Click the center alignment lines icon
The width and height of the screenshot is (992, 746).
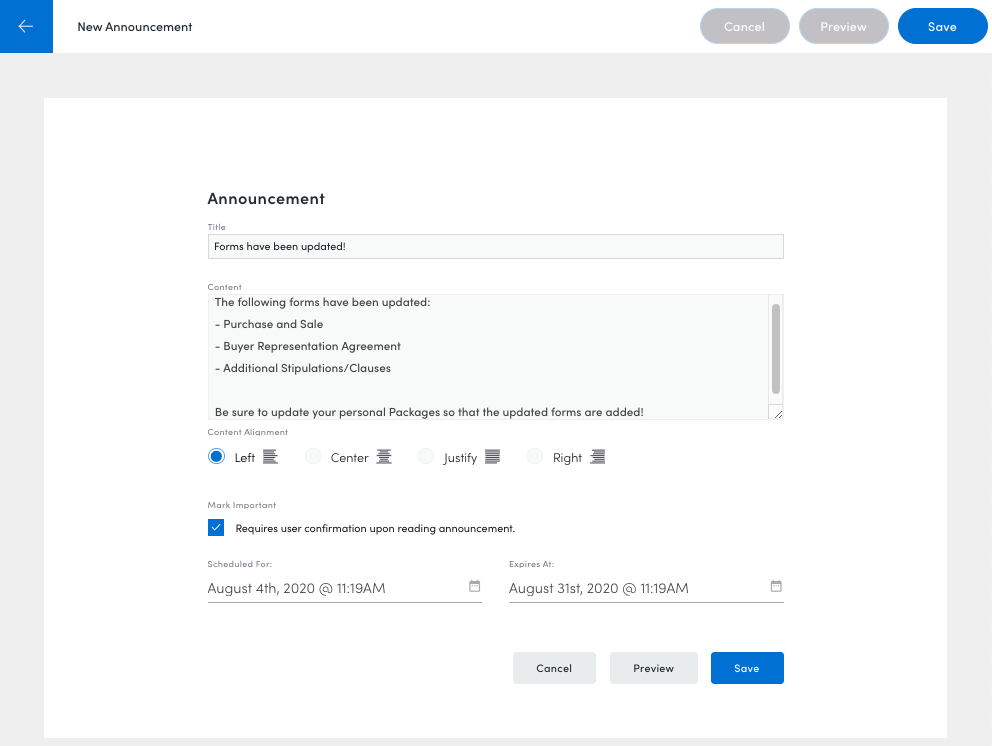[384, 457]
